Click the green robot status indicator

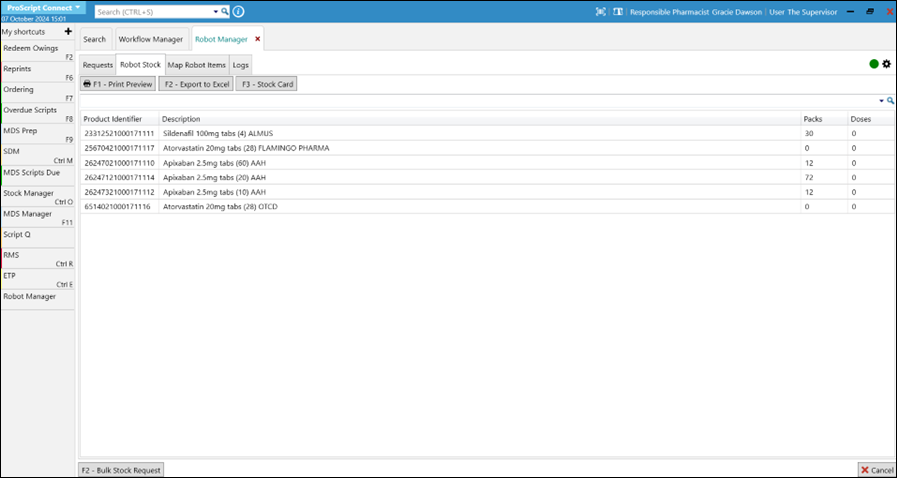tap(874, 64)
